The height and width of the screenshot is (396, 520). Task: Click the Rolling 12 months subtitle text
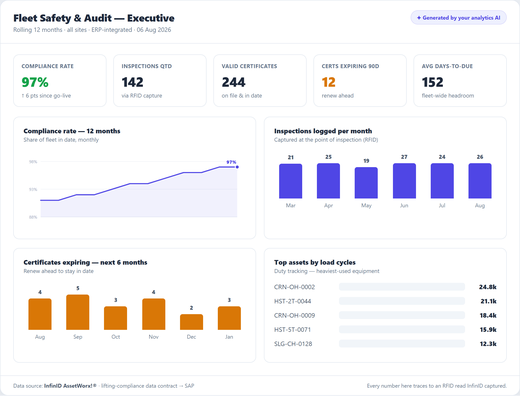point(92,30)
